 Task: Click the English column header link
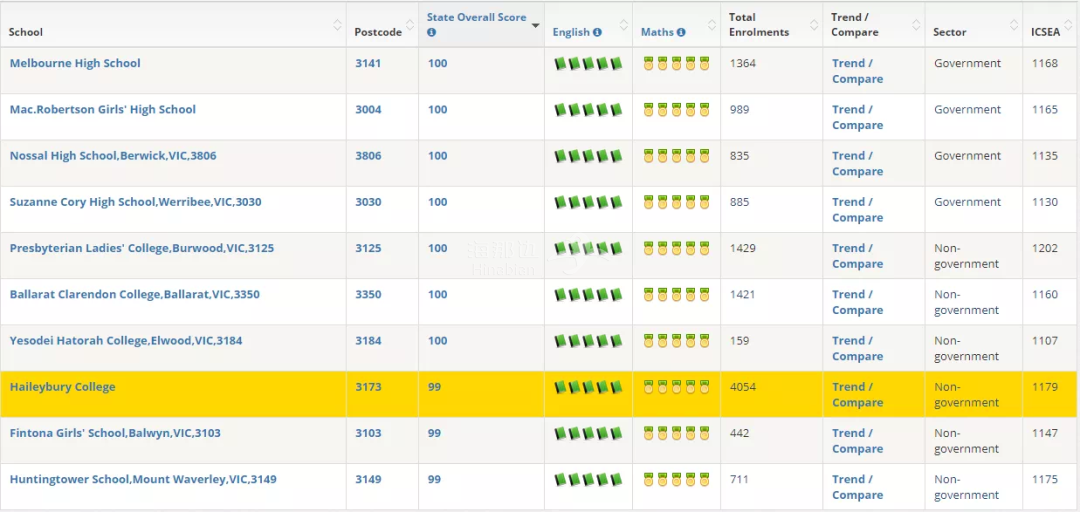pos(571,32)
